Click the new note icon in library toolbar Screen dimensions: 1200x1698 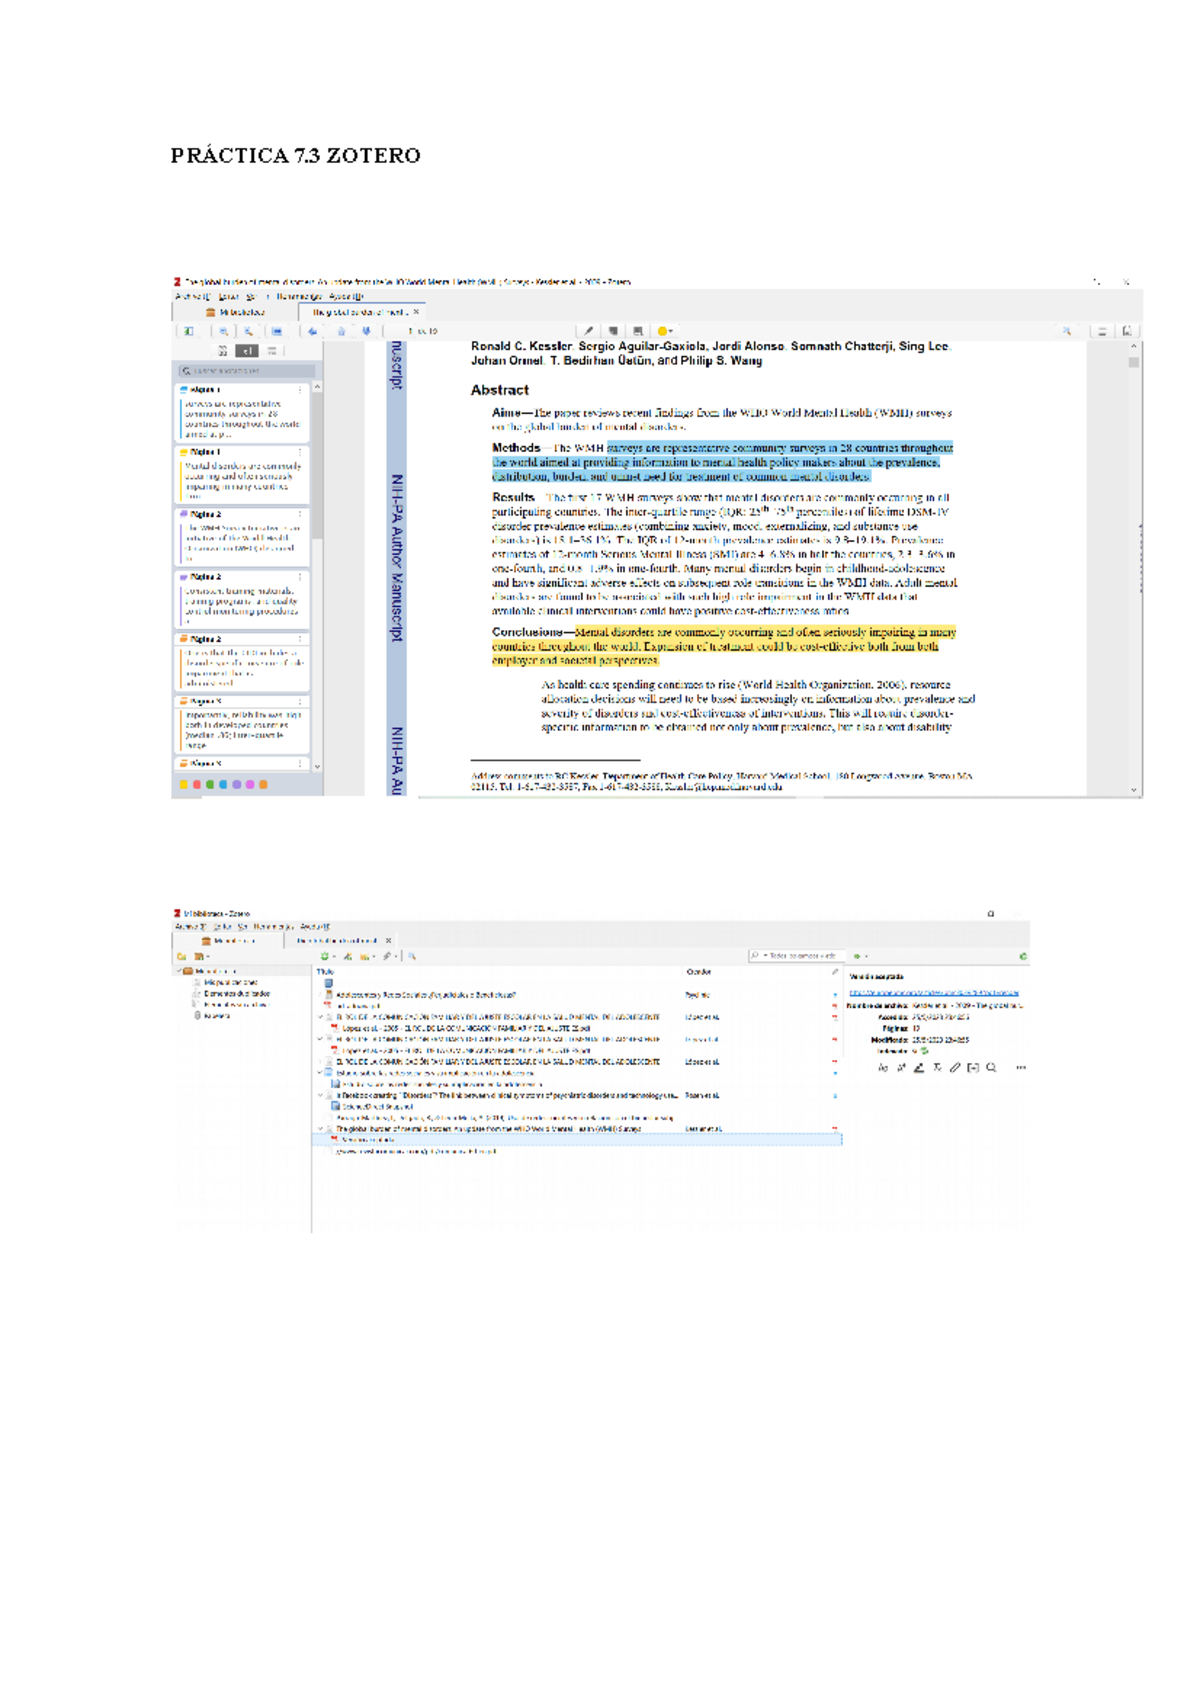click(365, 957)
